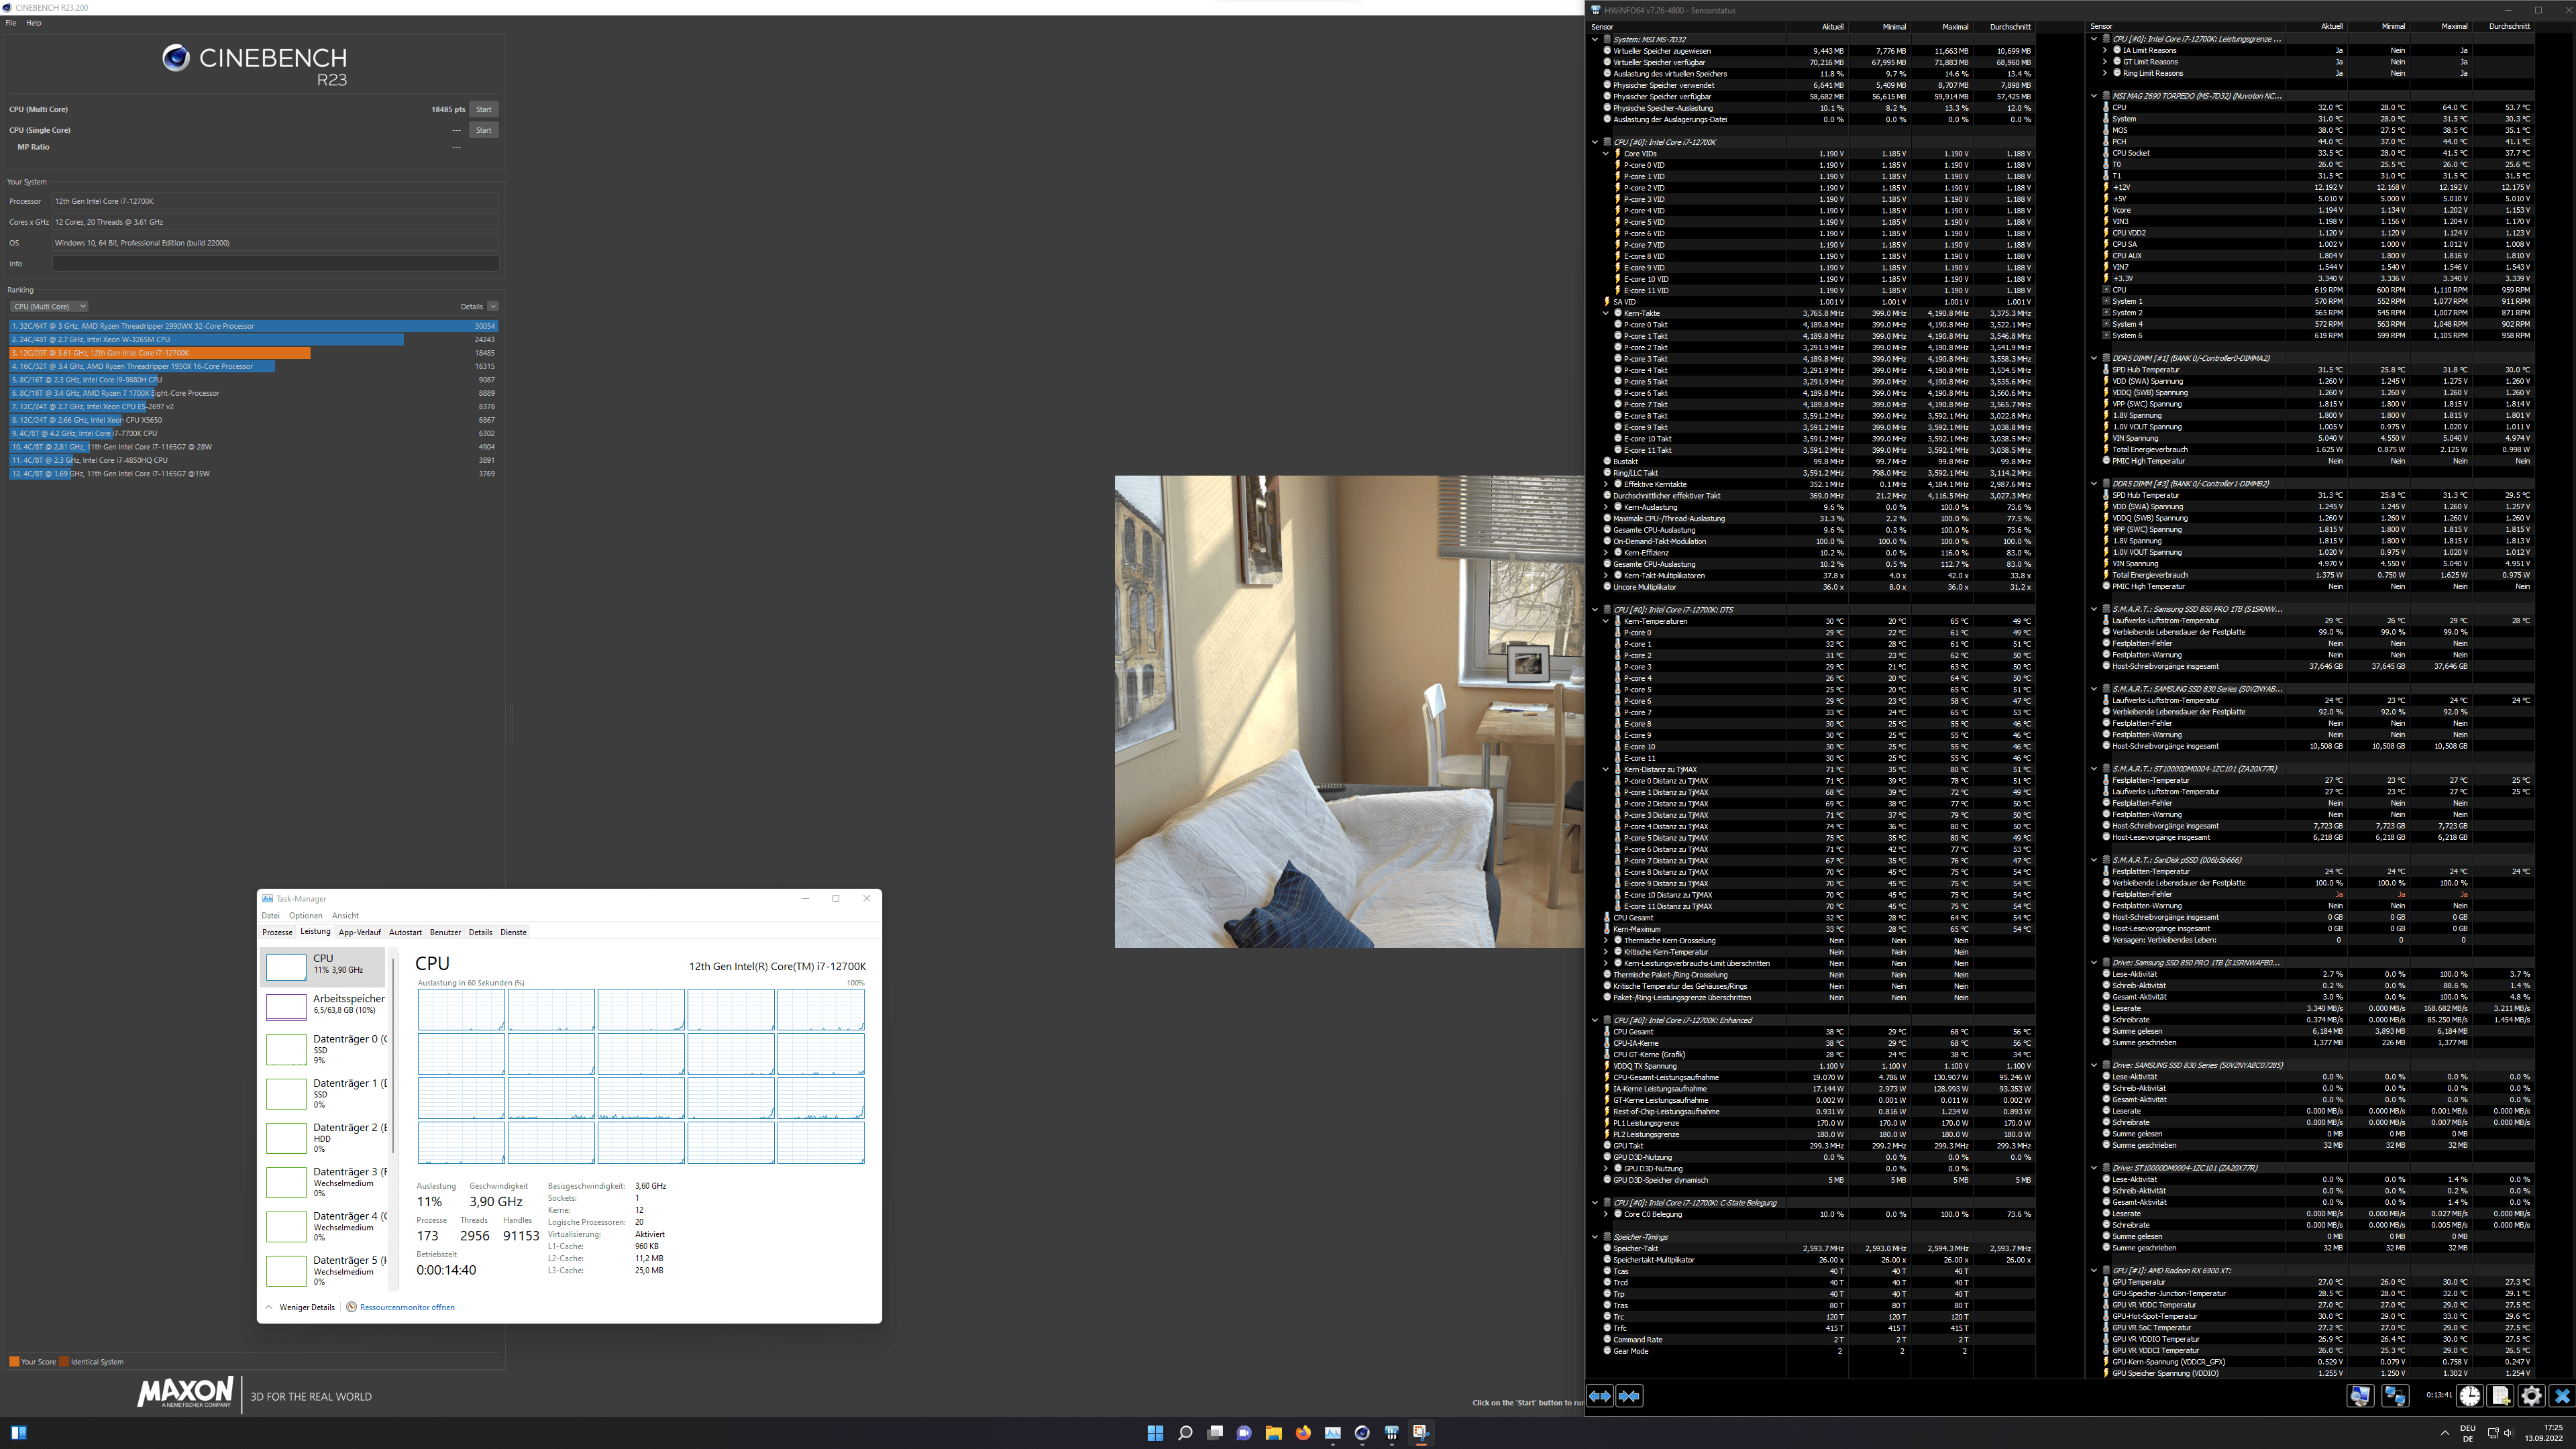The image size is (2576, 1449).
Task: Click HWiNFO expand columns double-arrow icon
Action: [1600, 1396]
